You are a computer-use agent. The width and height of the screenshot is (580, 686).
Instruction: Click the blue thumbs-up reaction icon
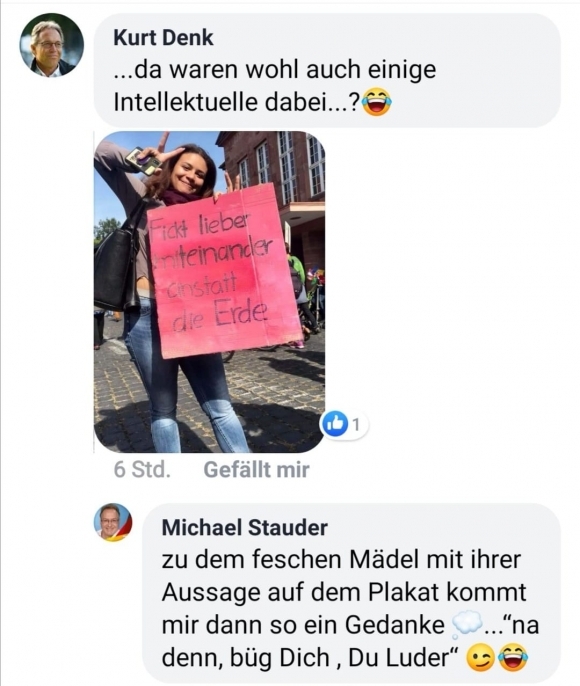[334, 424]
